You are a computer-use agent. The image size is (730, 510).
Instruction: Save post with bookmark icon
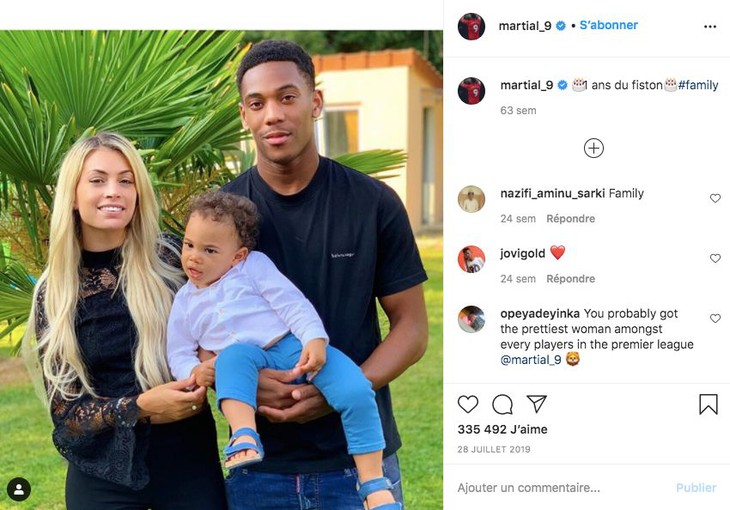tap(708, 404)
